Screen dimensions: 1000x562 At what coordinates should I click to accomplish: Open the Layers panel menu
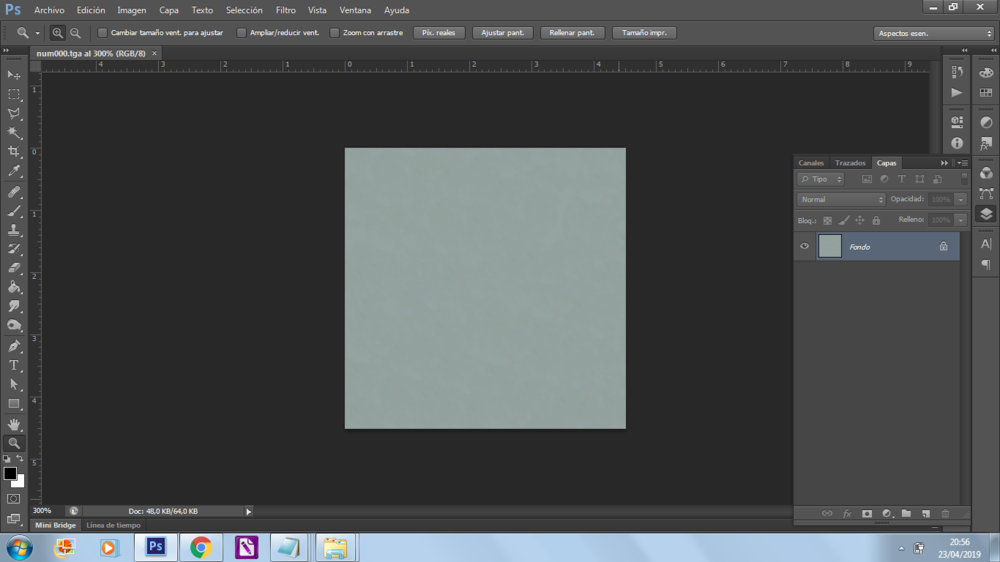[x=962, y=163]
